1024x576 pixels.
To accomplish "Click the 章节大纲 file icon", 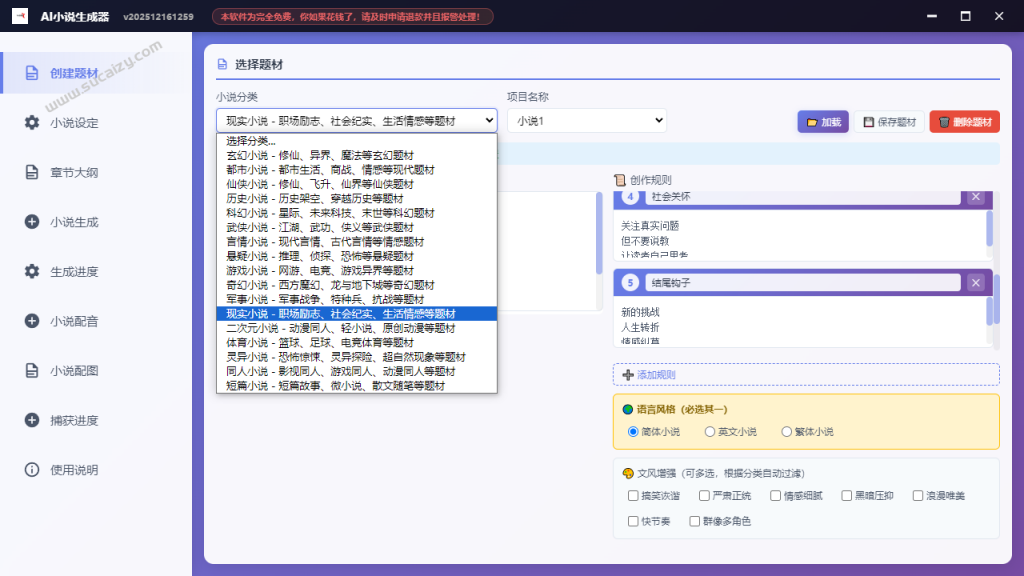I will click(x=32, y=172).
